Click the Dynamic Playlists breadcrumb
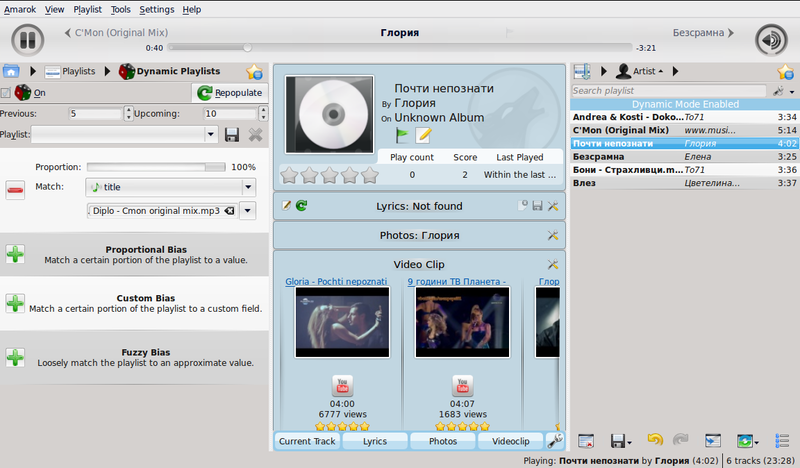 pos(169,71)
